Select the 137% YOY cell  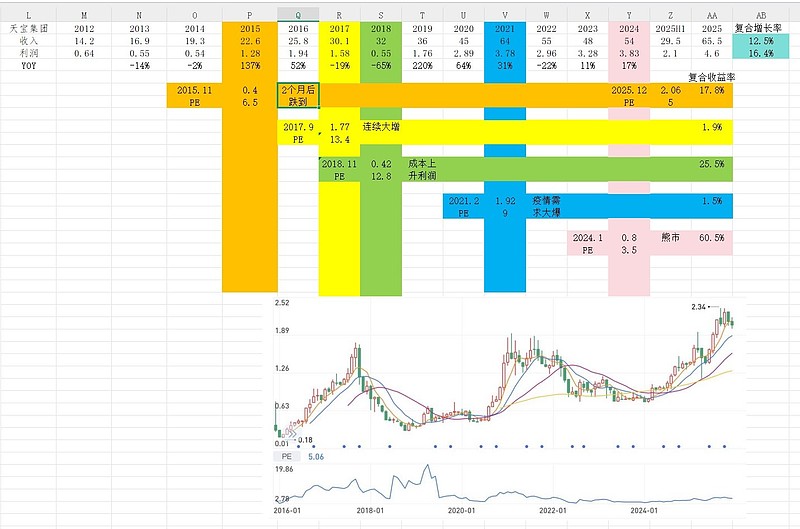point(249,65)
